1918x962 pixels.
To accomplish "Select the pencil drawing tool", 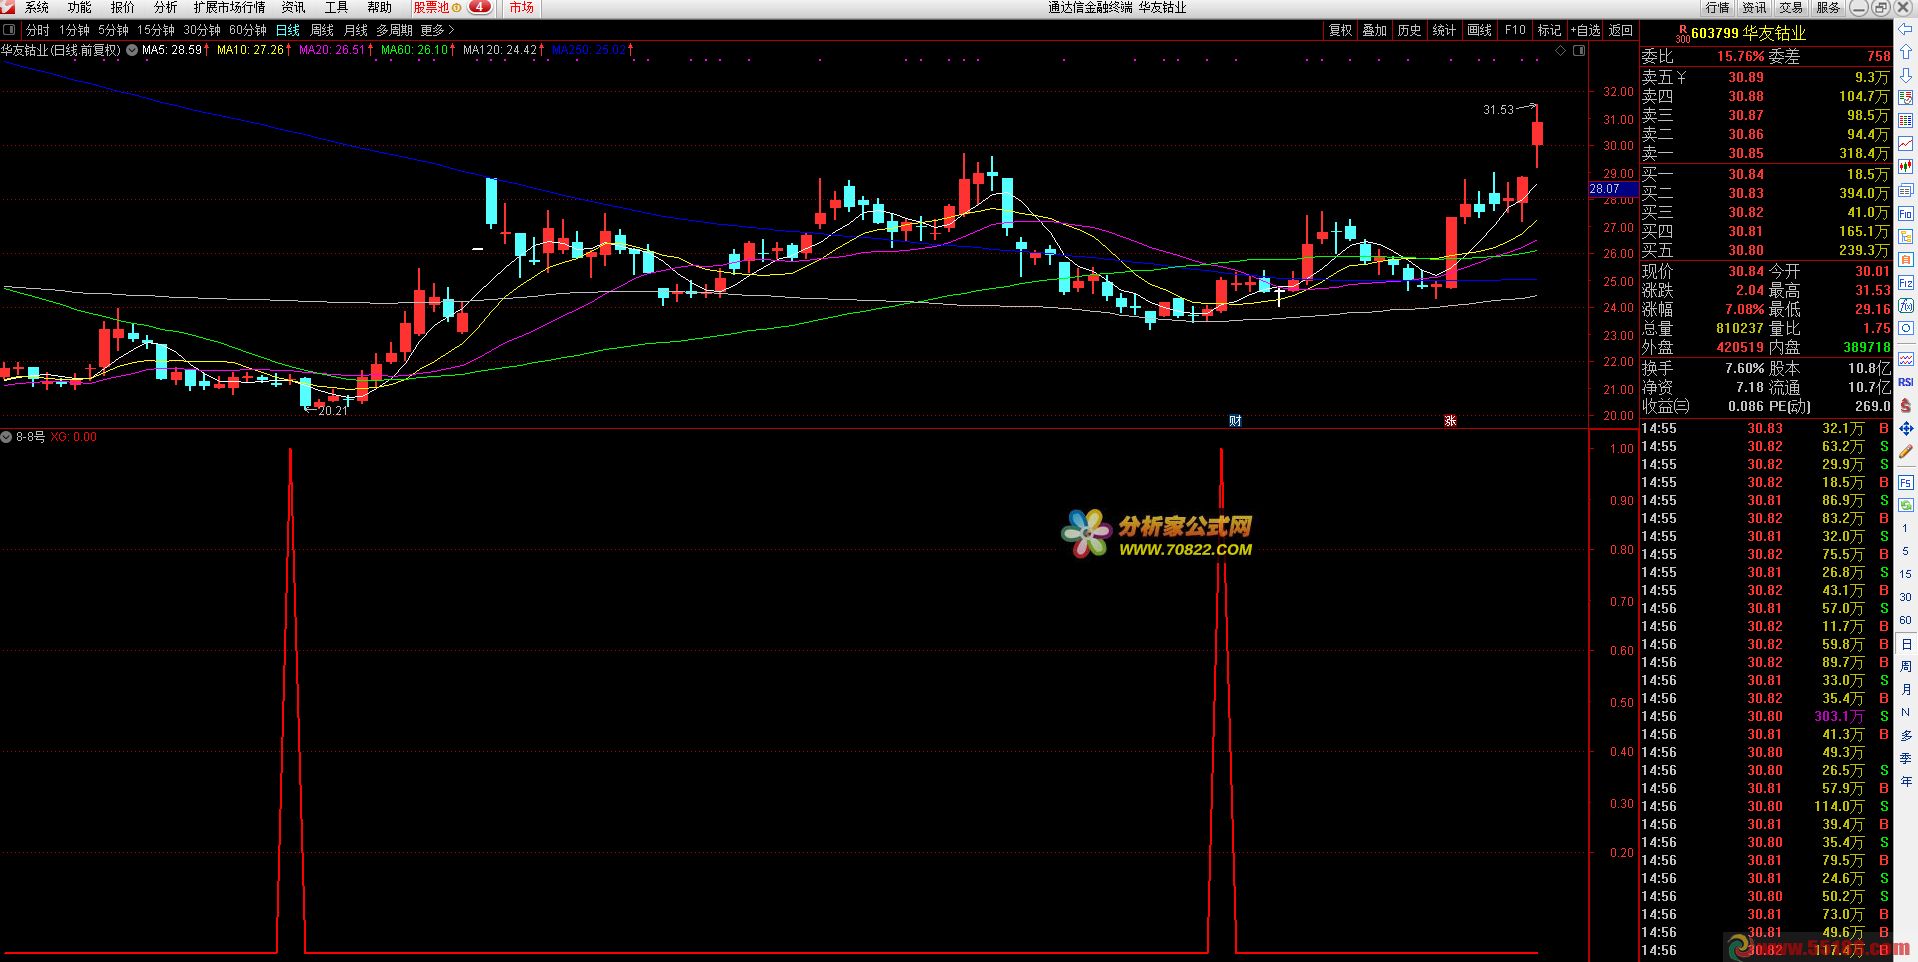I will coord(1906,452).
